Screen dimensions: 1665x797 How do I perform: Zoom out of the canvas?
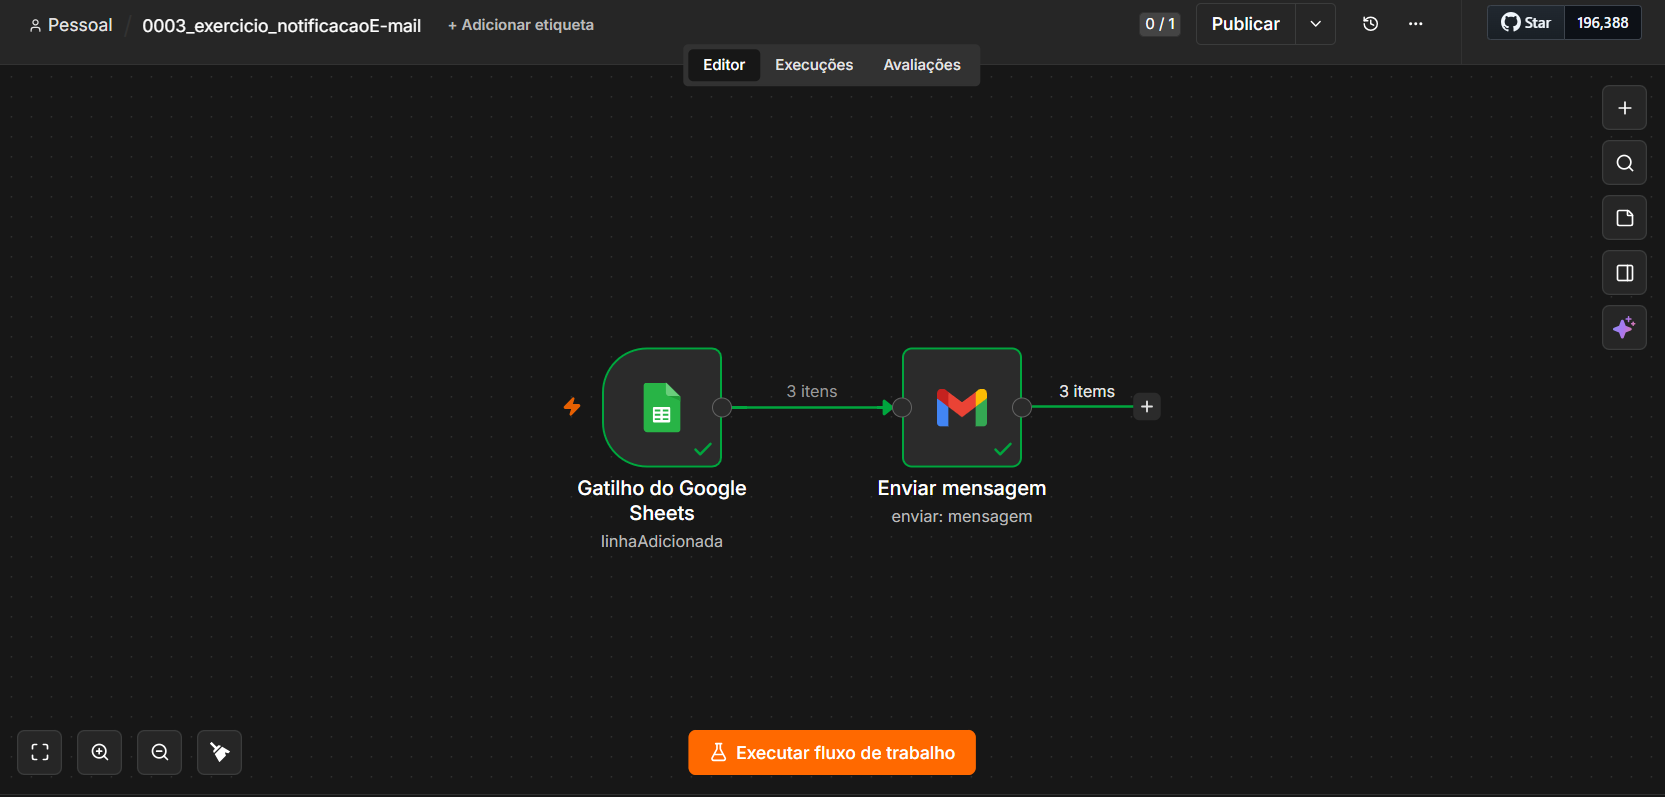pos(160,752)
